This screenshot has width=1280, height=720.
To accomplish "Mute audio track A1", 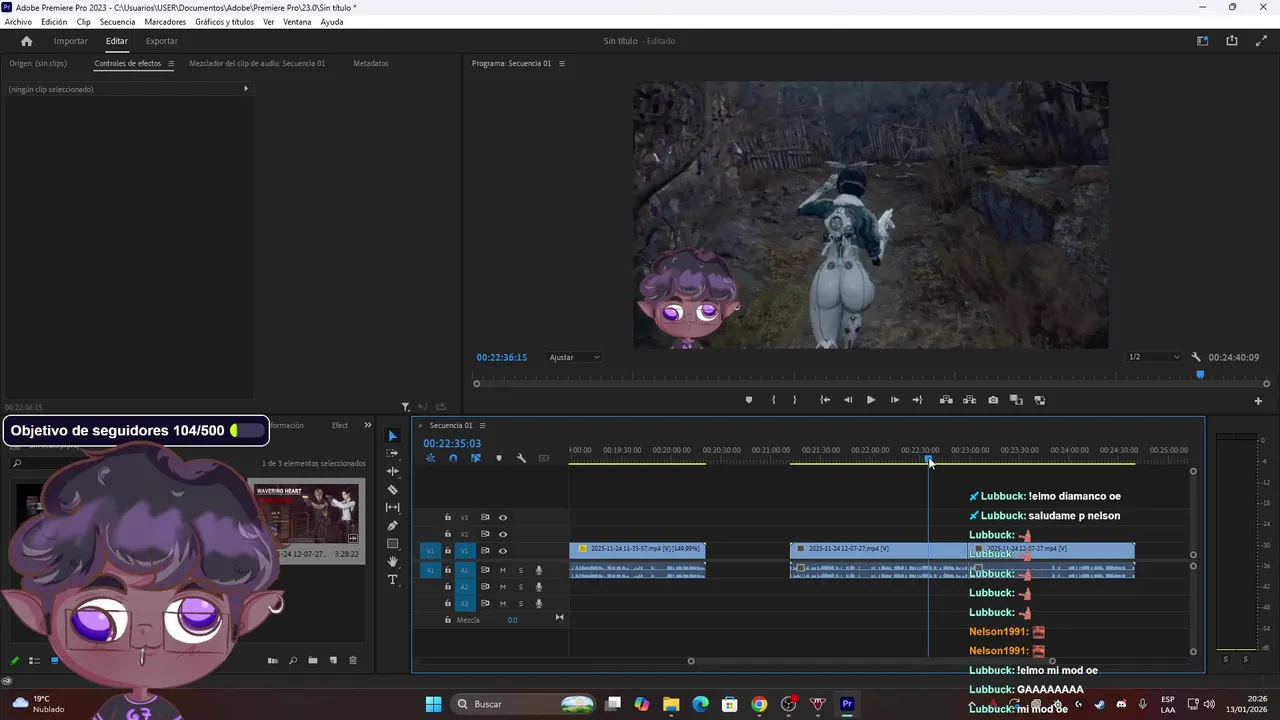I will tap(503, 571).
